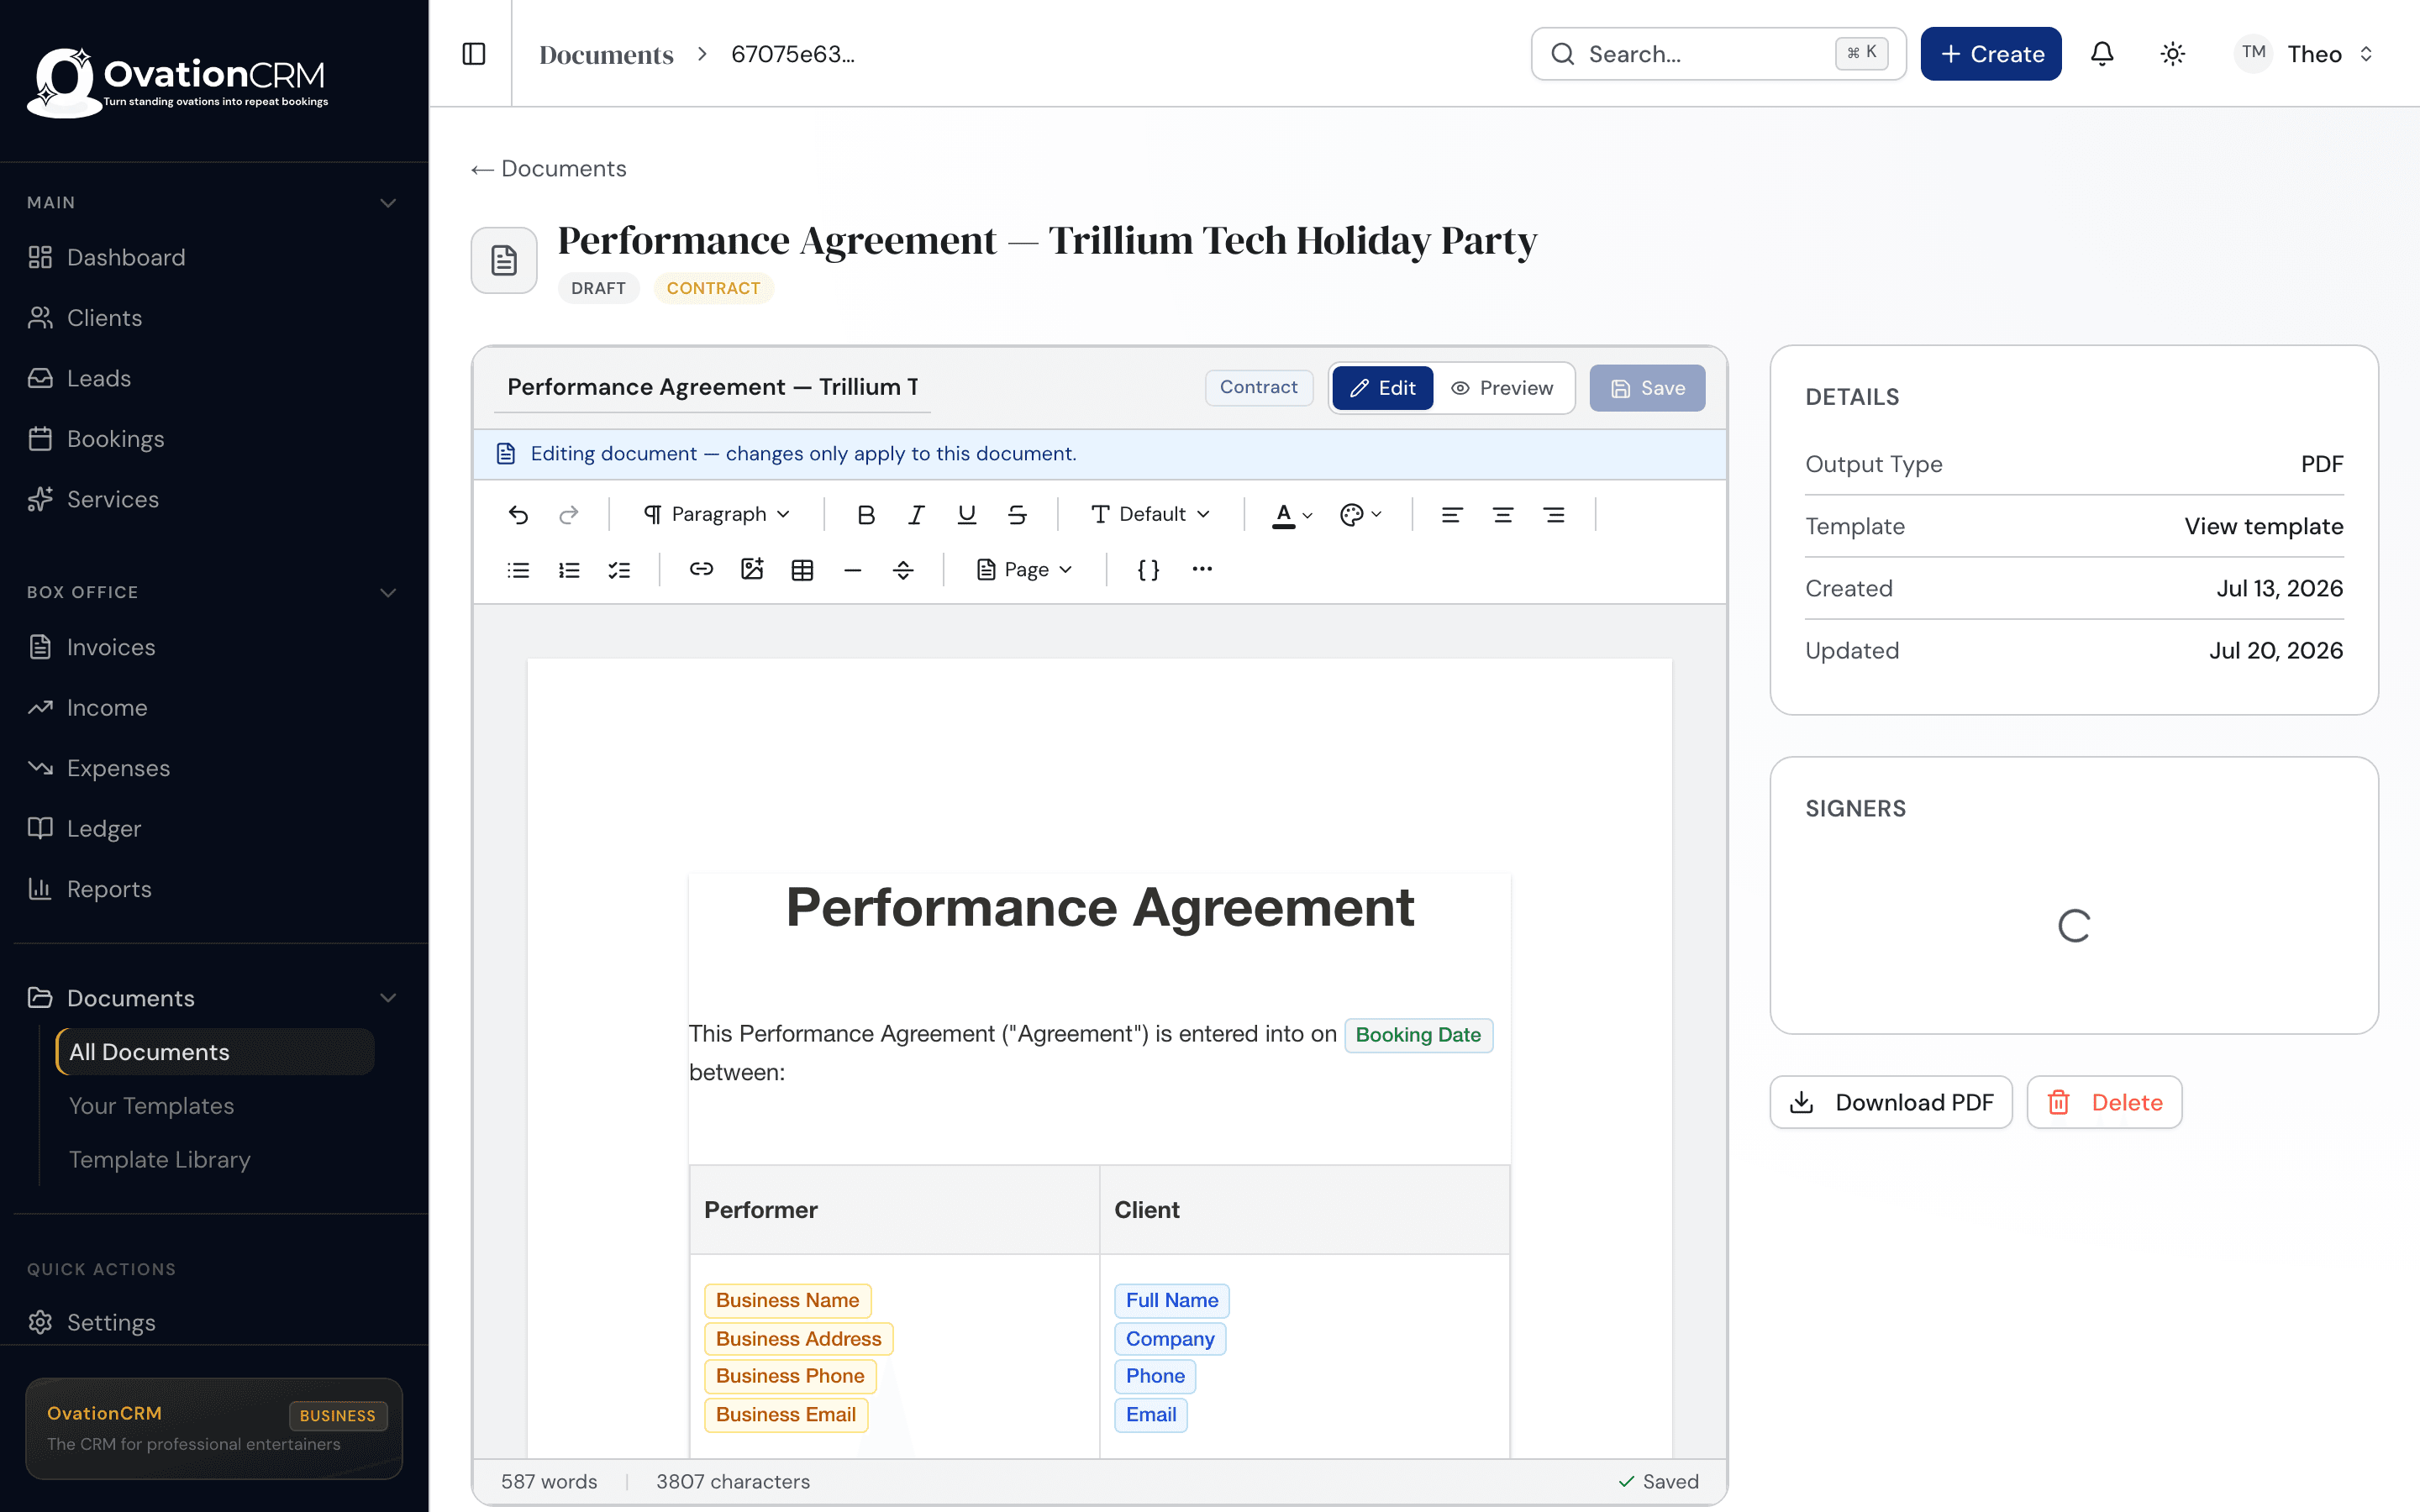Delete this document
Screen dimensions: 2420x1512
pos(2104,1102)
